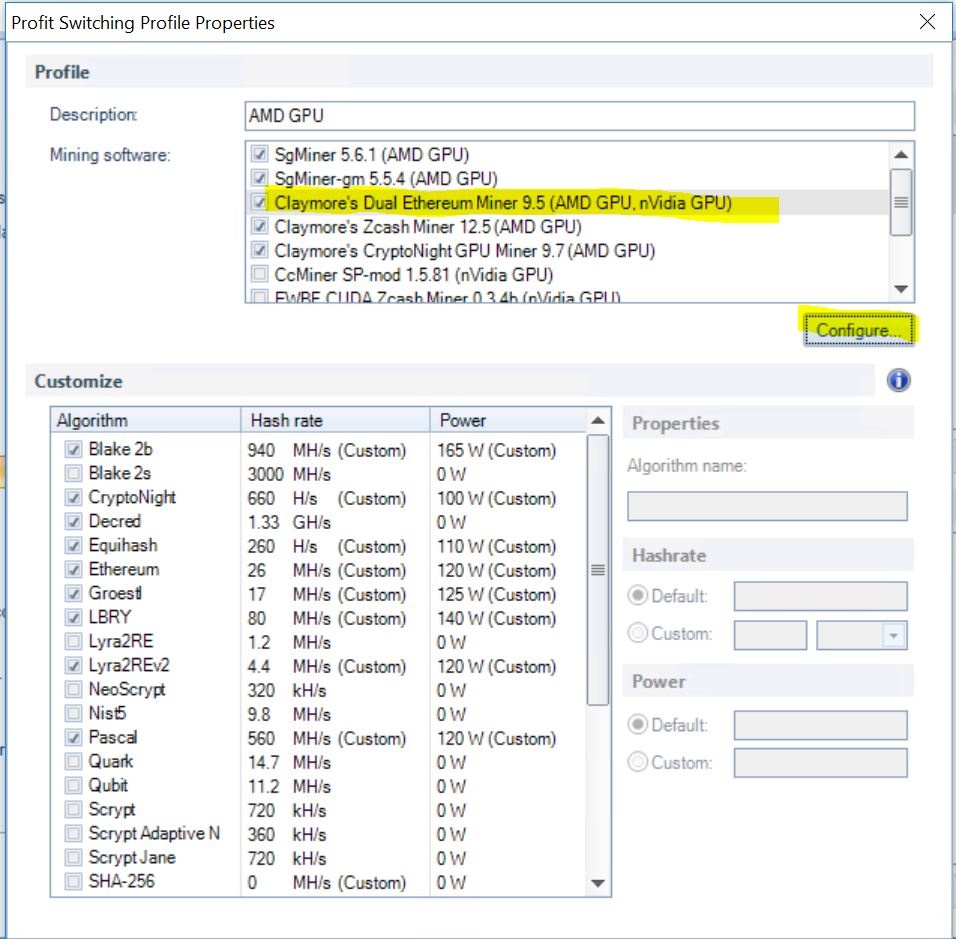Sort by the Power column header
This screenshot has width=956, height=939.
point(508,420)
